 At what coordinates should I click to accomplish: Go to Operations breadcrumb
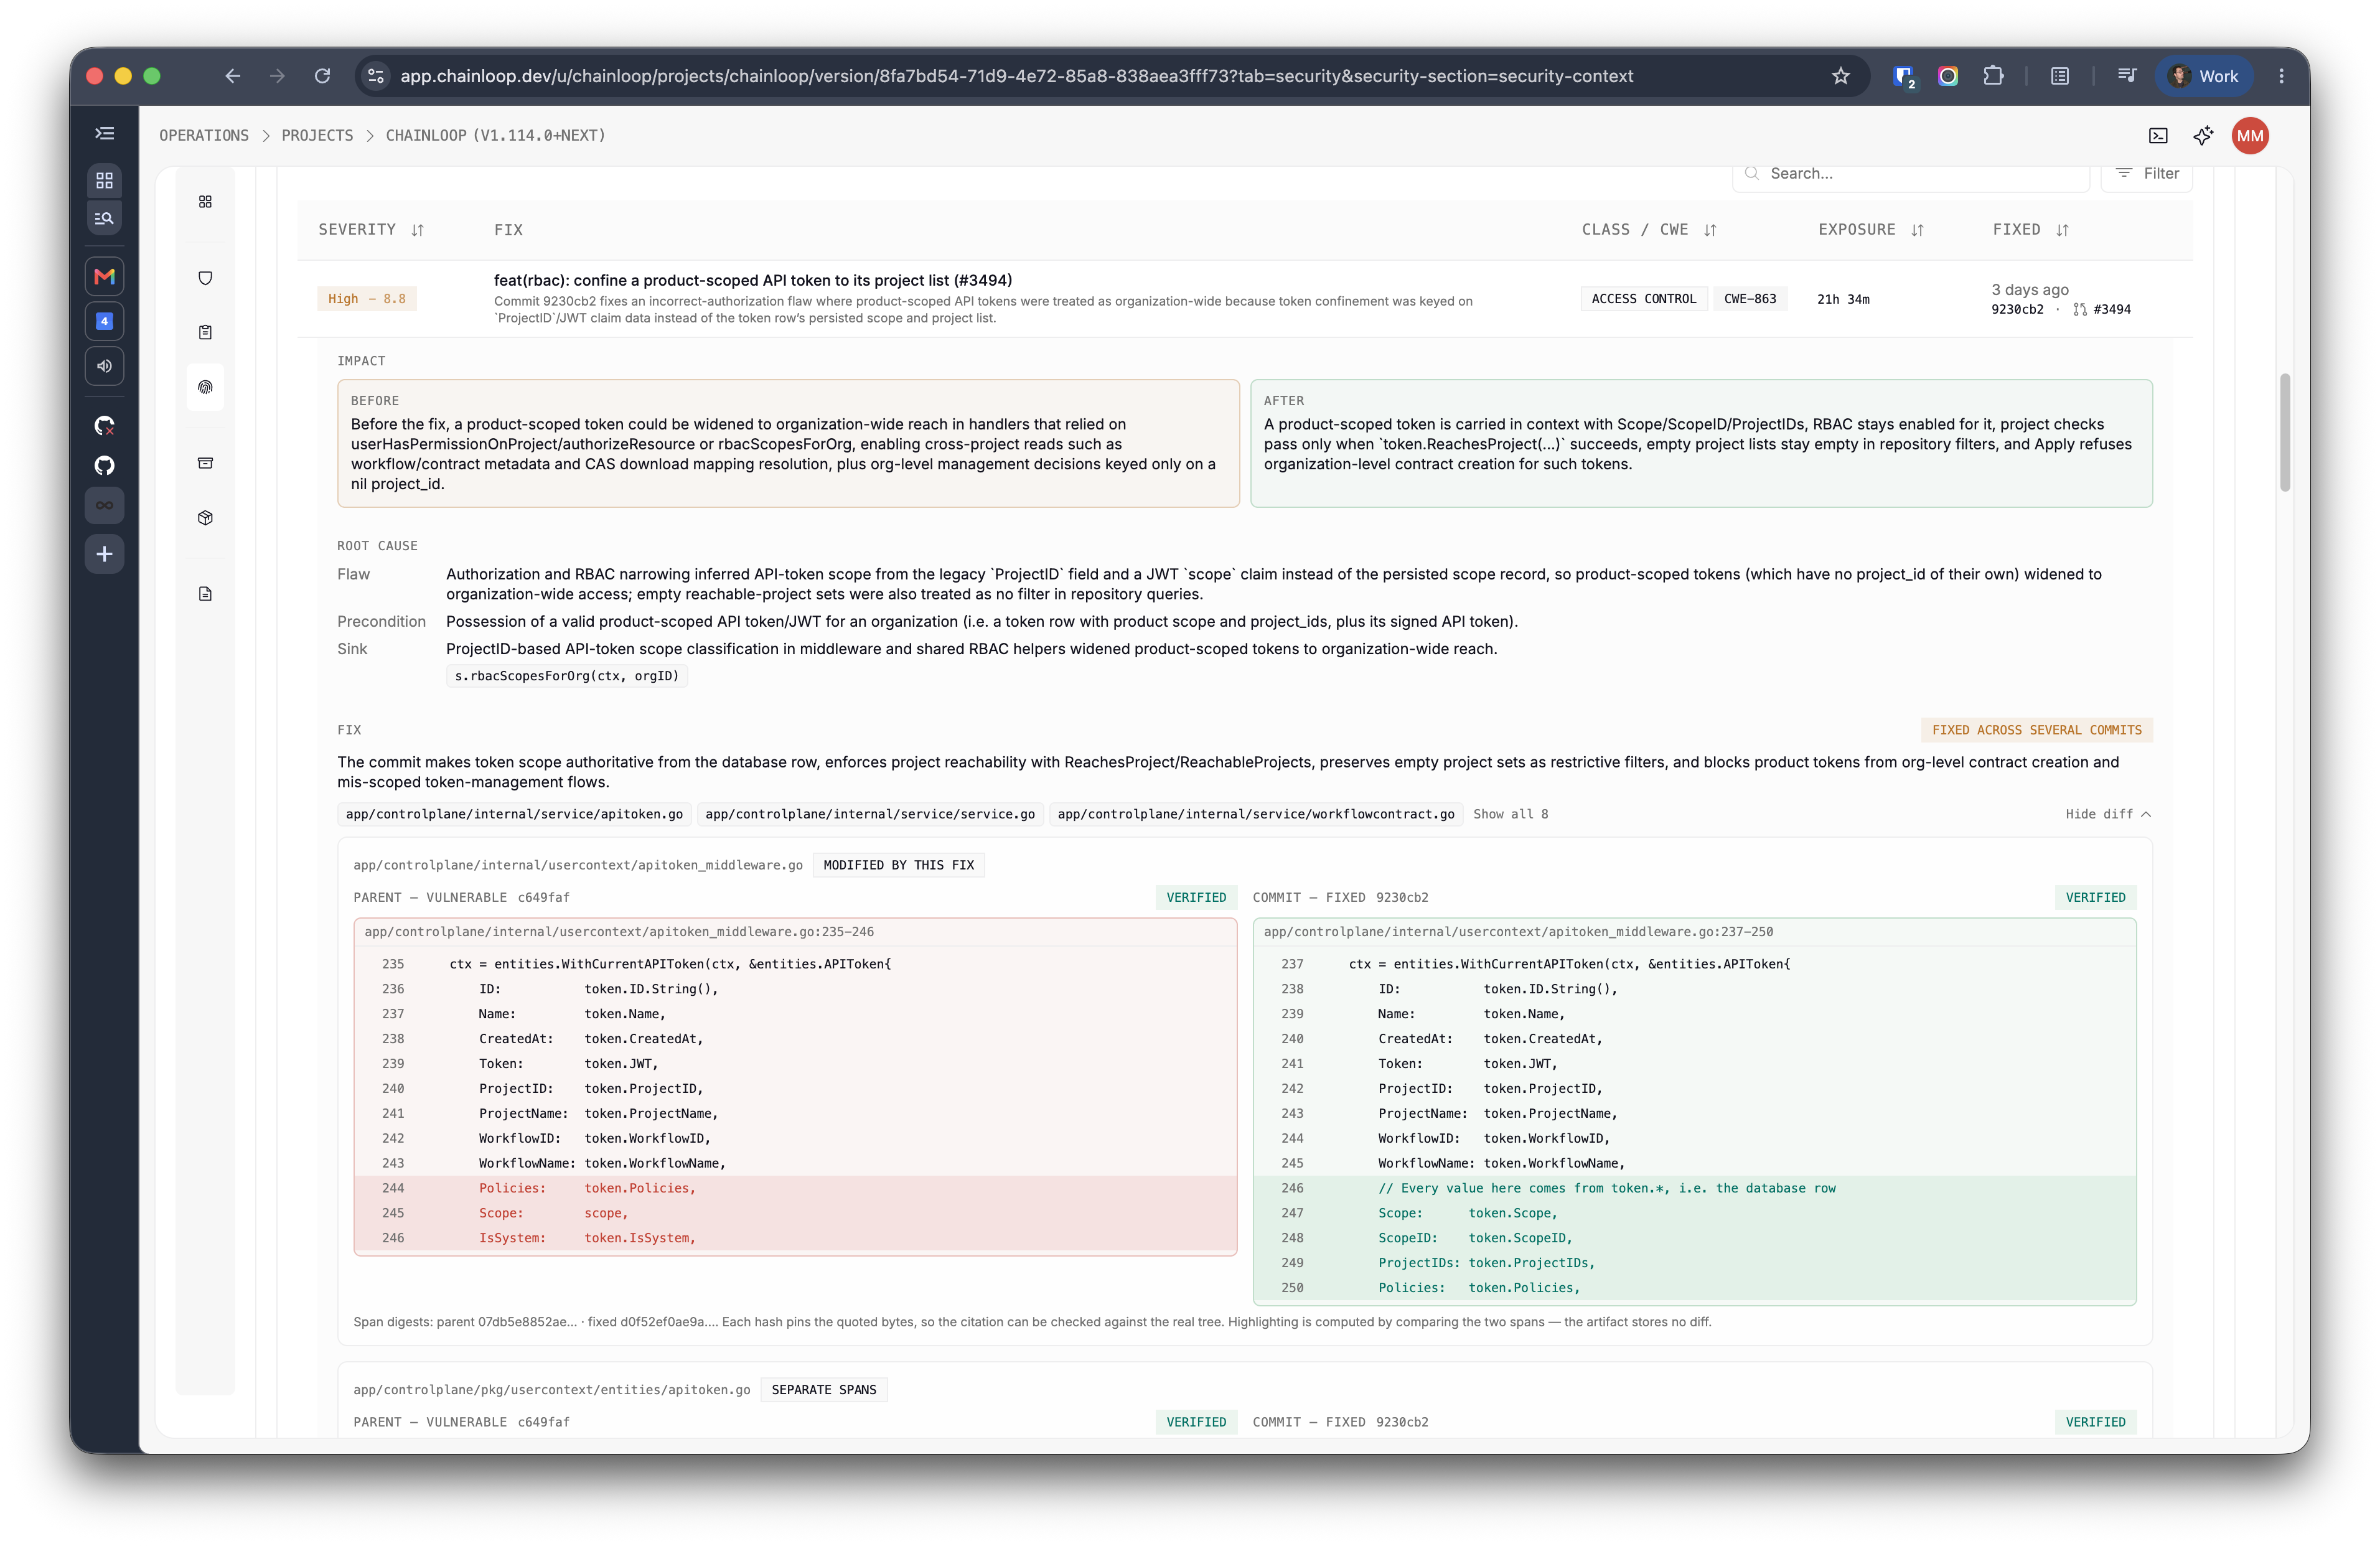[x=204, y=136]
